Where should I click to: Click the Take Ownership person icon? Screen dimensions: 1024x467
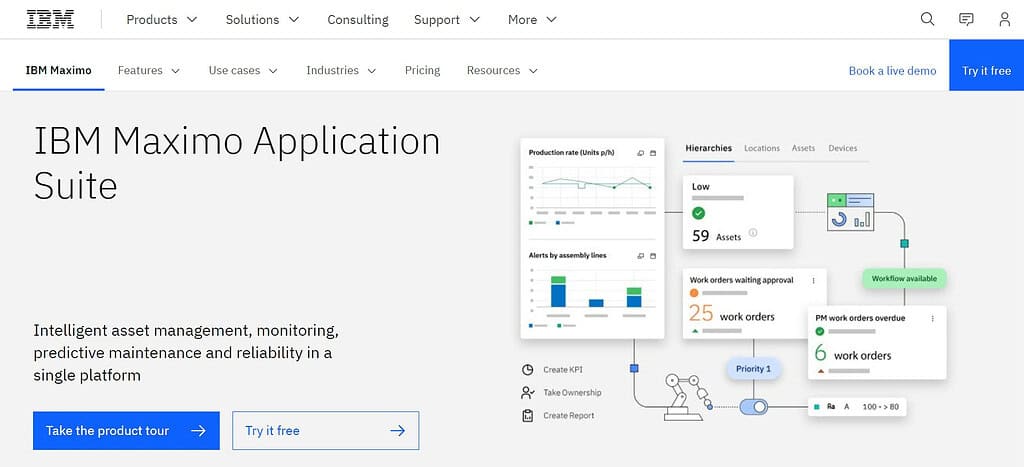(x=528, y=393)
